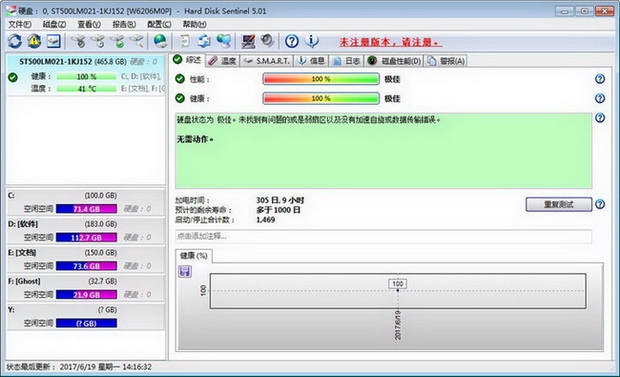
Task: Click the 点击添加注释 comment field
Action: [383, 237]
